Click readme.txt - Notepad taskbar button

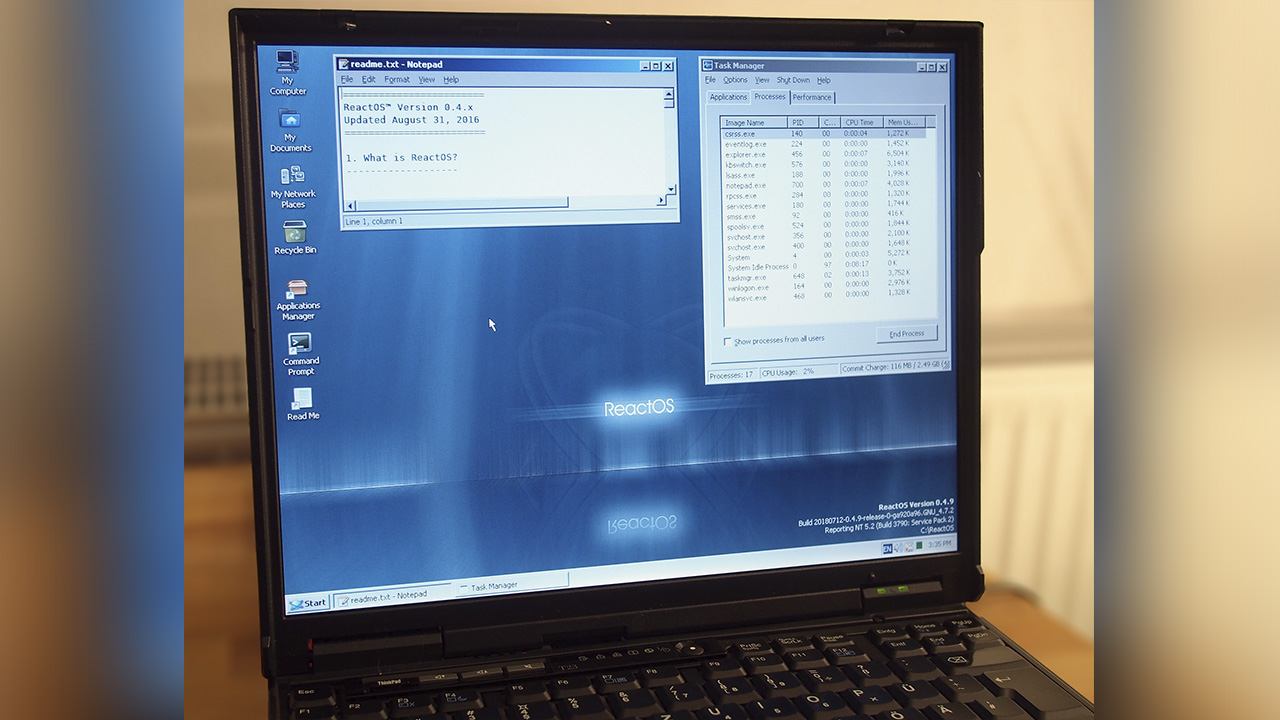coord(393,596)
